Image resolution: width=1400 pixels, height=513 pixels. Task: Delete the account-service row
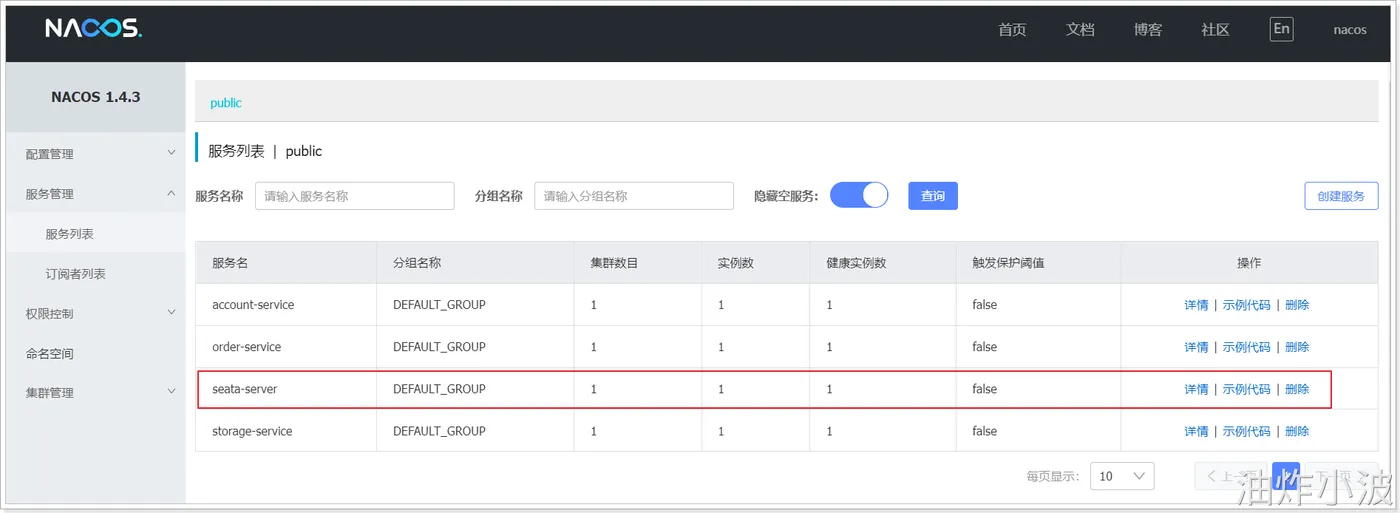(1297, 305)
